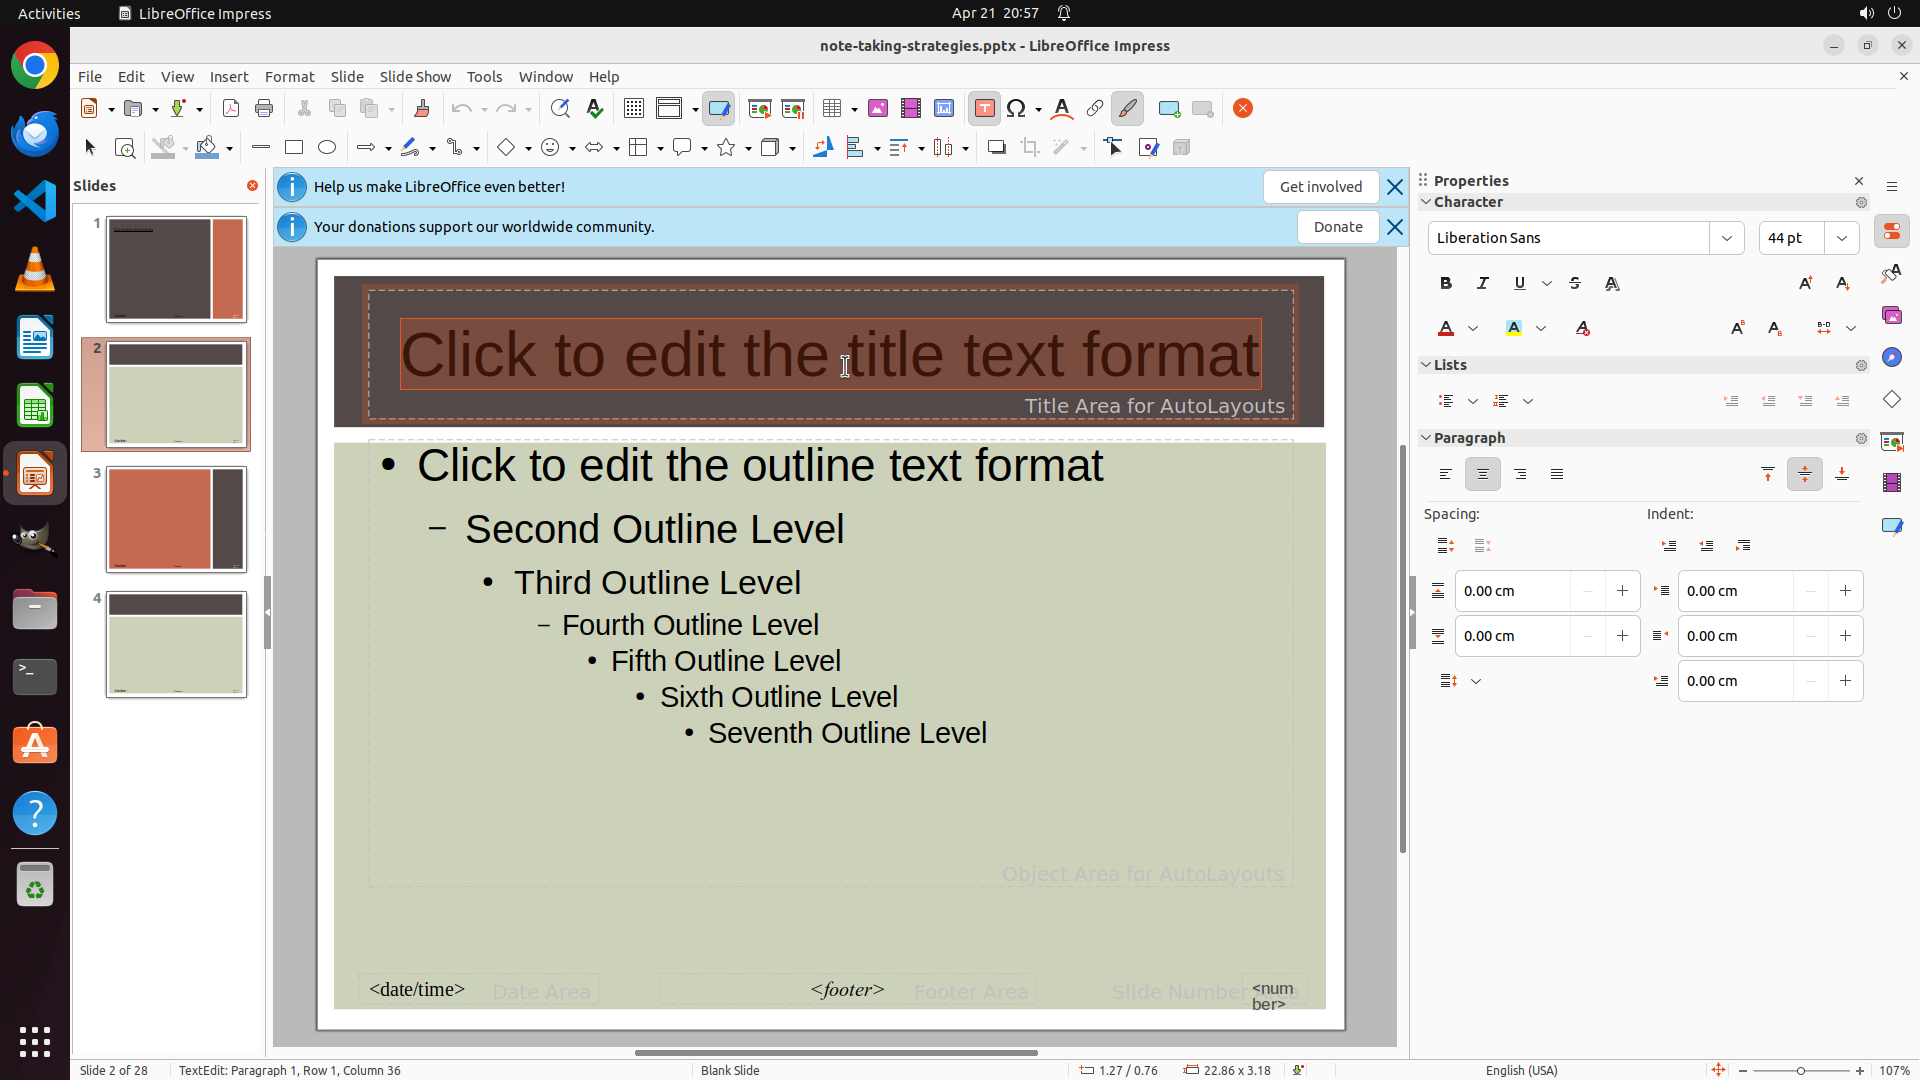Click the Get involved button
This screenshot has width=1920, height=1080.
1320,187
